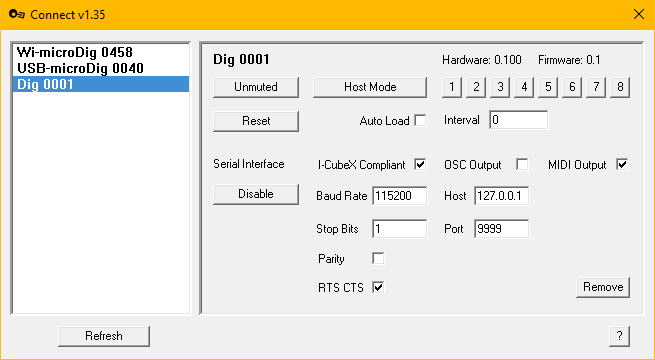Viewport: 655px width, 360px height.
Task: Enable the Parity checkbox
Action: click(x=378, y=259)
